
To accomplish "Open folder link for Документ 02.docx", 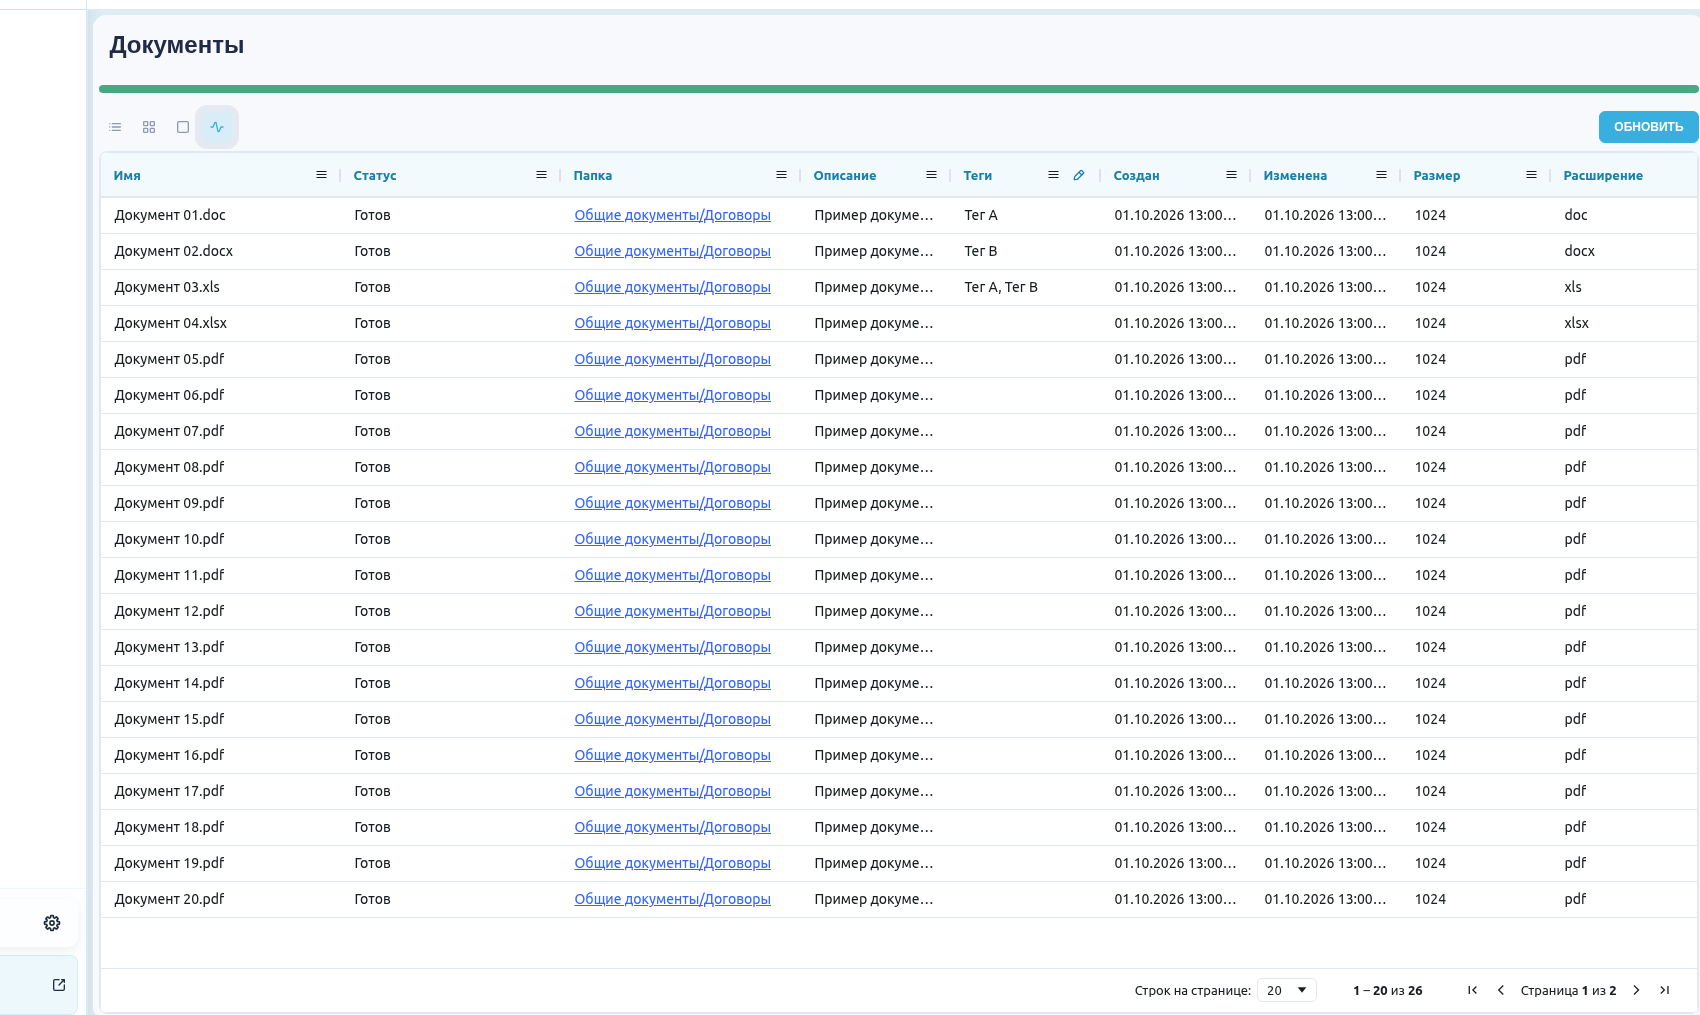I will [x=672, y=251].
